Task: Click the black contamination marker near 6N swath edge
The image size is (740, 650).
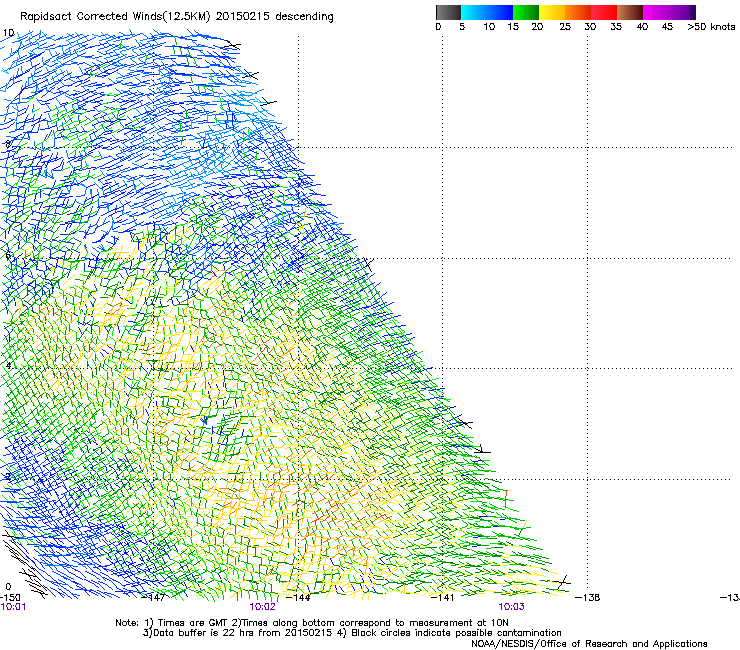Action: [x=368, y=263]
